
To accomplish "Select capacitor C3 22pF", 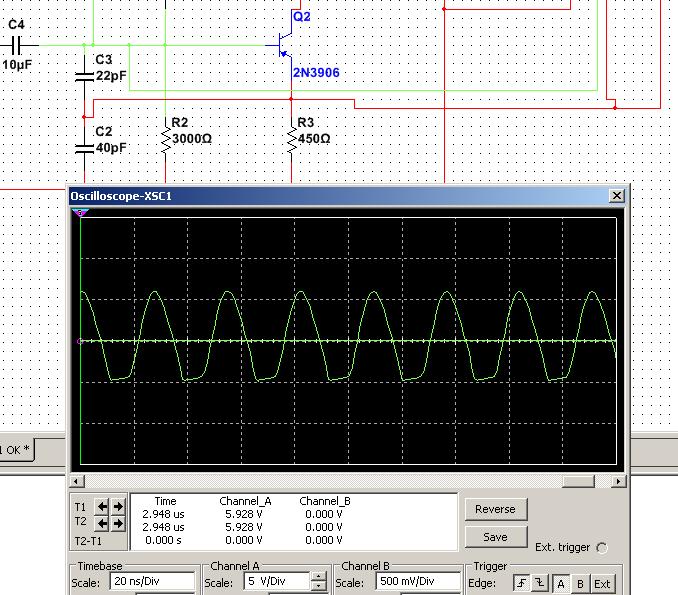I will (85, 77).
